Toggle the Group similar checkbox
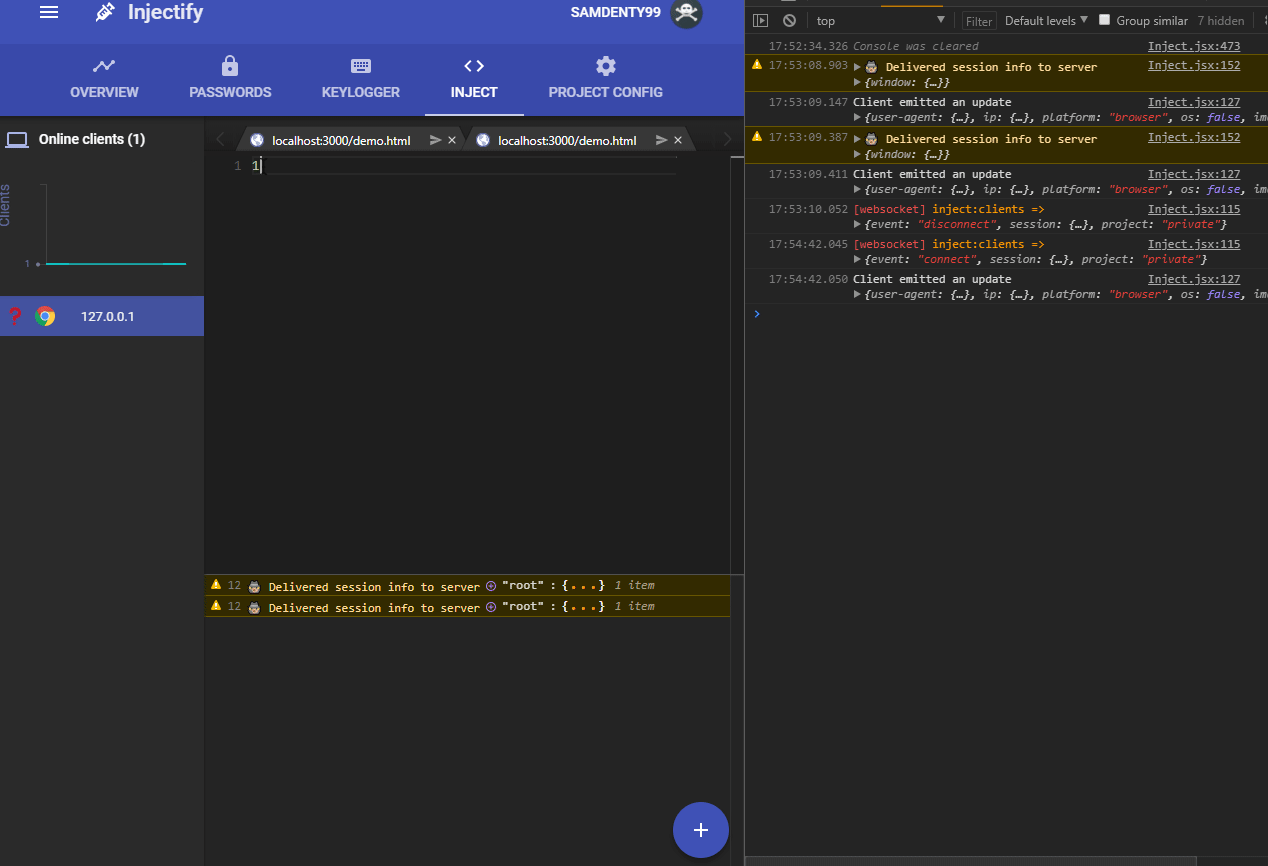 tap(1105, 20)
